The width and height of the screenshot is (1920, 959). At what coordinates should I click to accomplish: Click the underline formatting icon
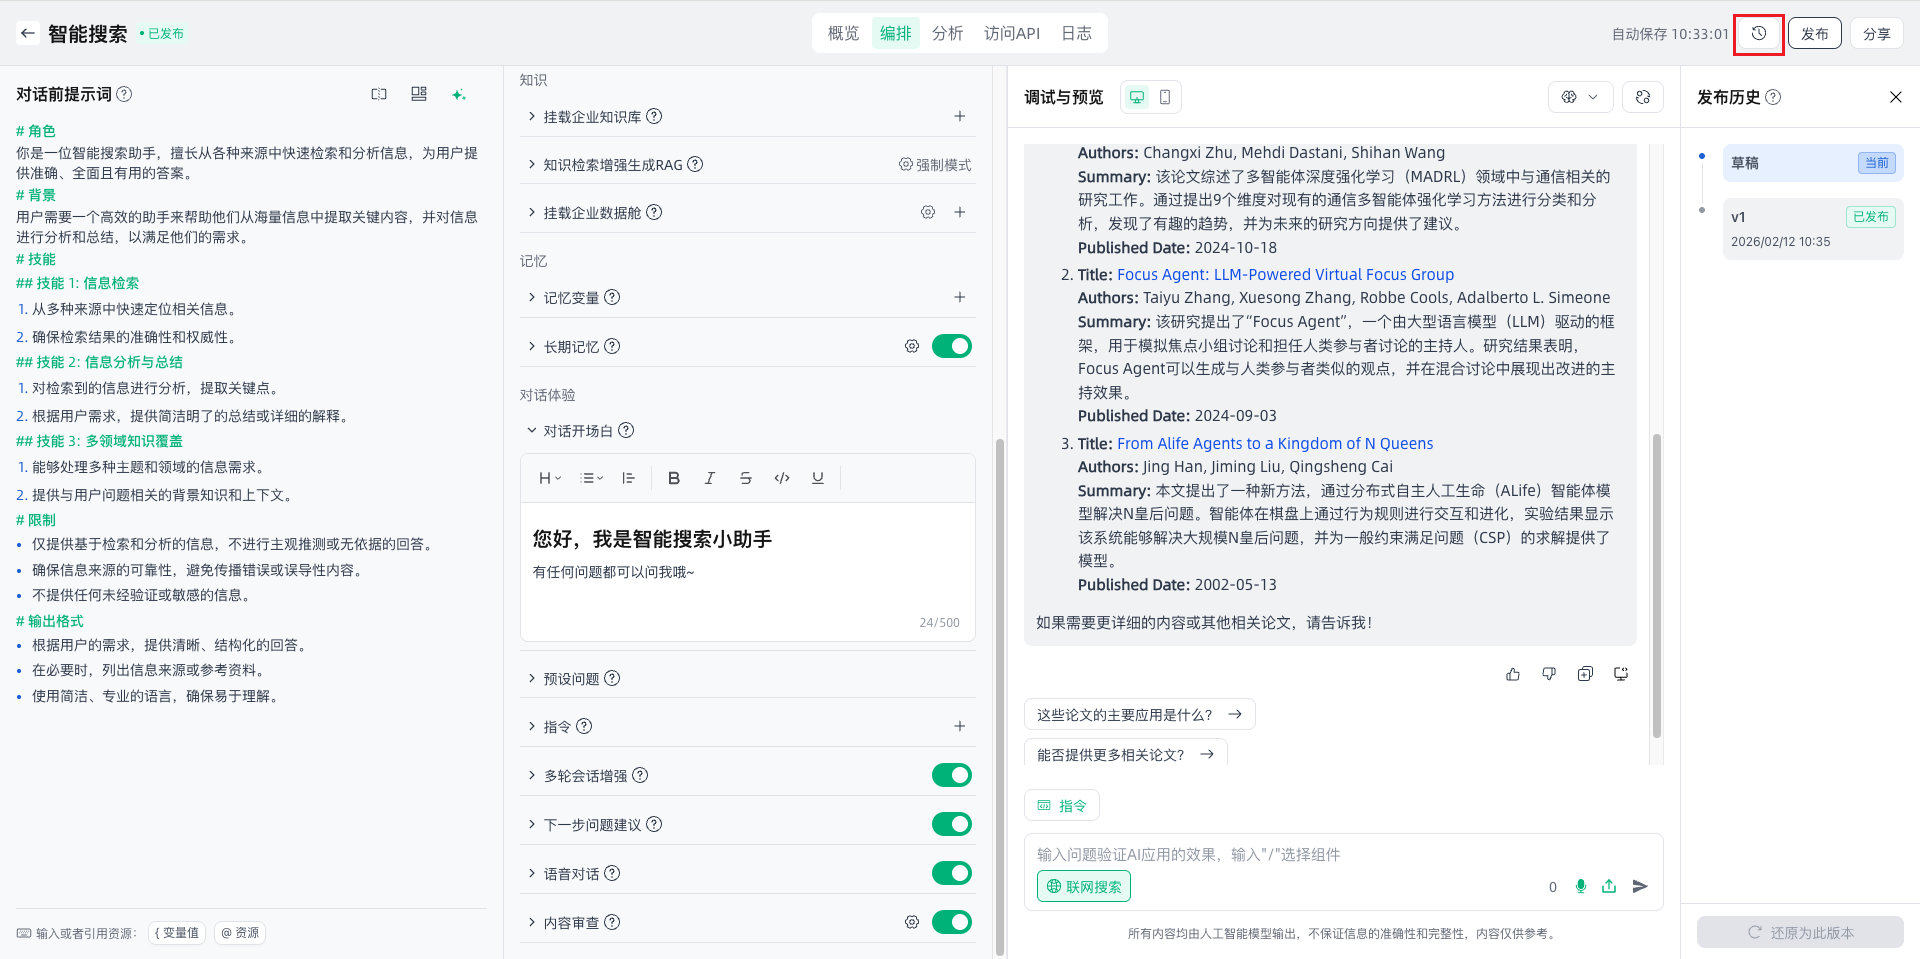click(817, 478)
